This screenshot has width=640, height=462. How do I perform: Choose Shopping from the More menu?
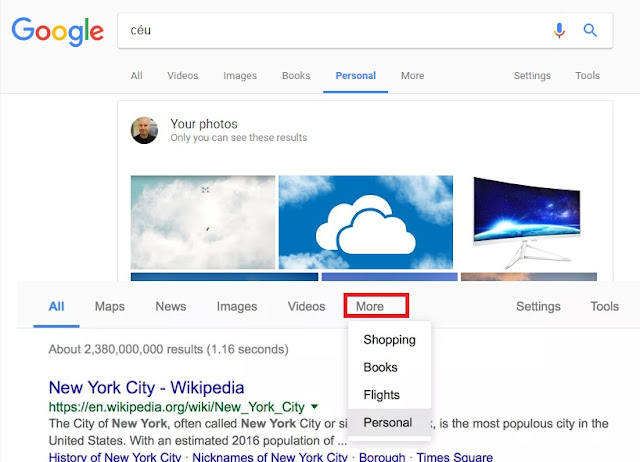coord(389,340)
